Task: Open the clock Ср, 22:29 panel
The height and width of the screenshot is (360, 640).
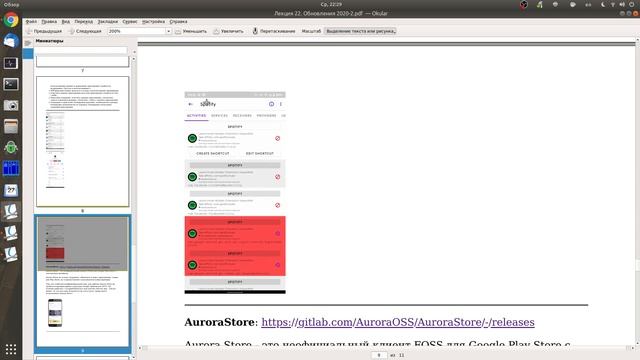Action: (x=331, y=4)
